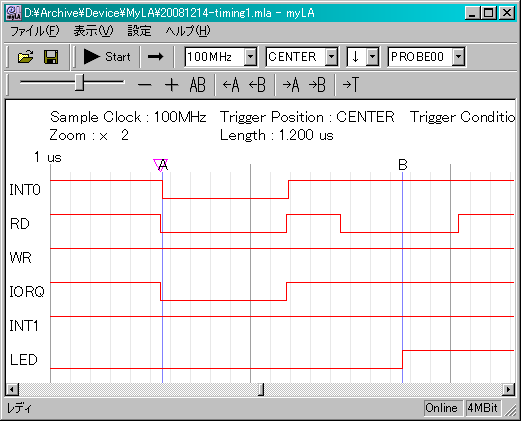This screenshot has width=521, height=421.
Task: Zoom out with the minus icon
Action: pyautogui.click(x=144, y=85)
